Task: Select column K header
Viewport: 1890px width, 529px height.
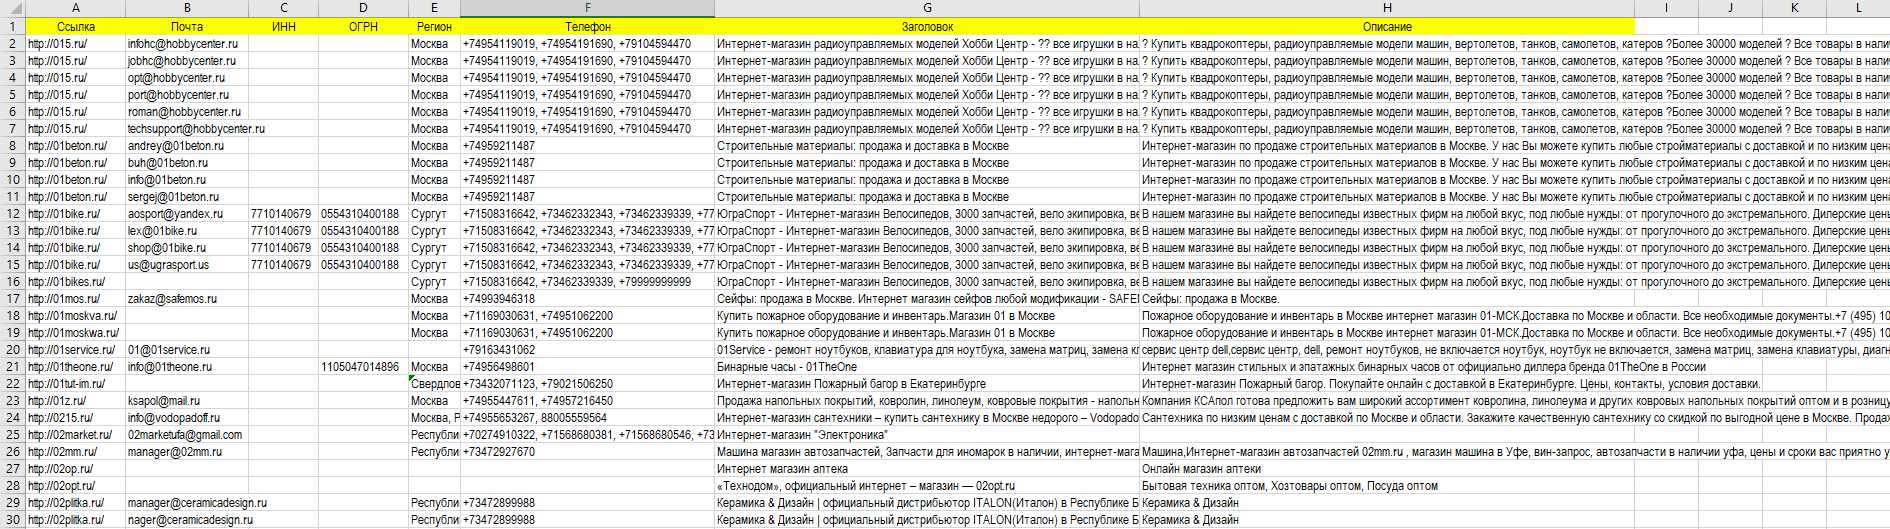Action: click(x=1794, y=8)
